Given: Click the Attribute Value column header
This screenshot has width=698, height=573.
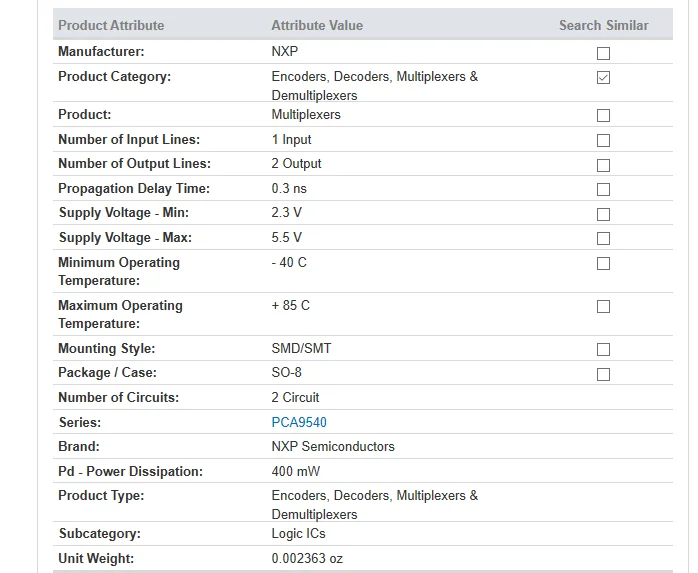Looking at the screenshot, I should [317, 25].
